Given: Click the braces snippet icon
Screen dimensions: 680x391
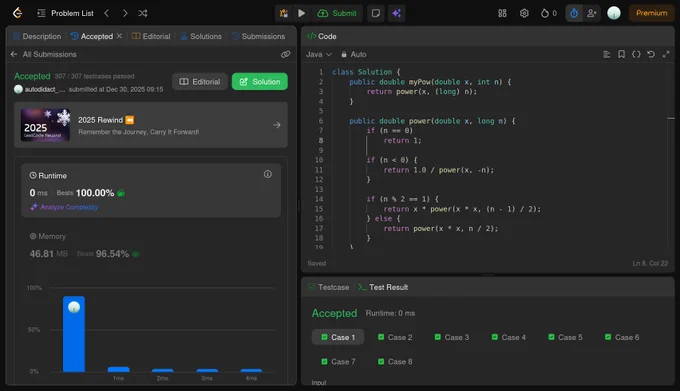Looking at the screenshot, I should pos(636,54).
